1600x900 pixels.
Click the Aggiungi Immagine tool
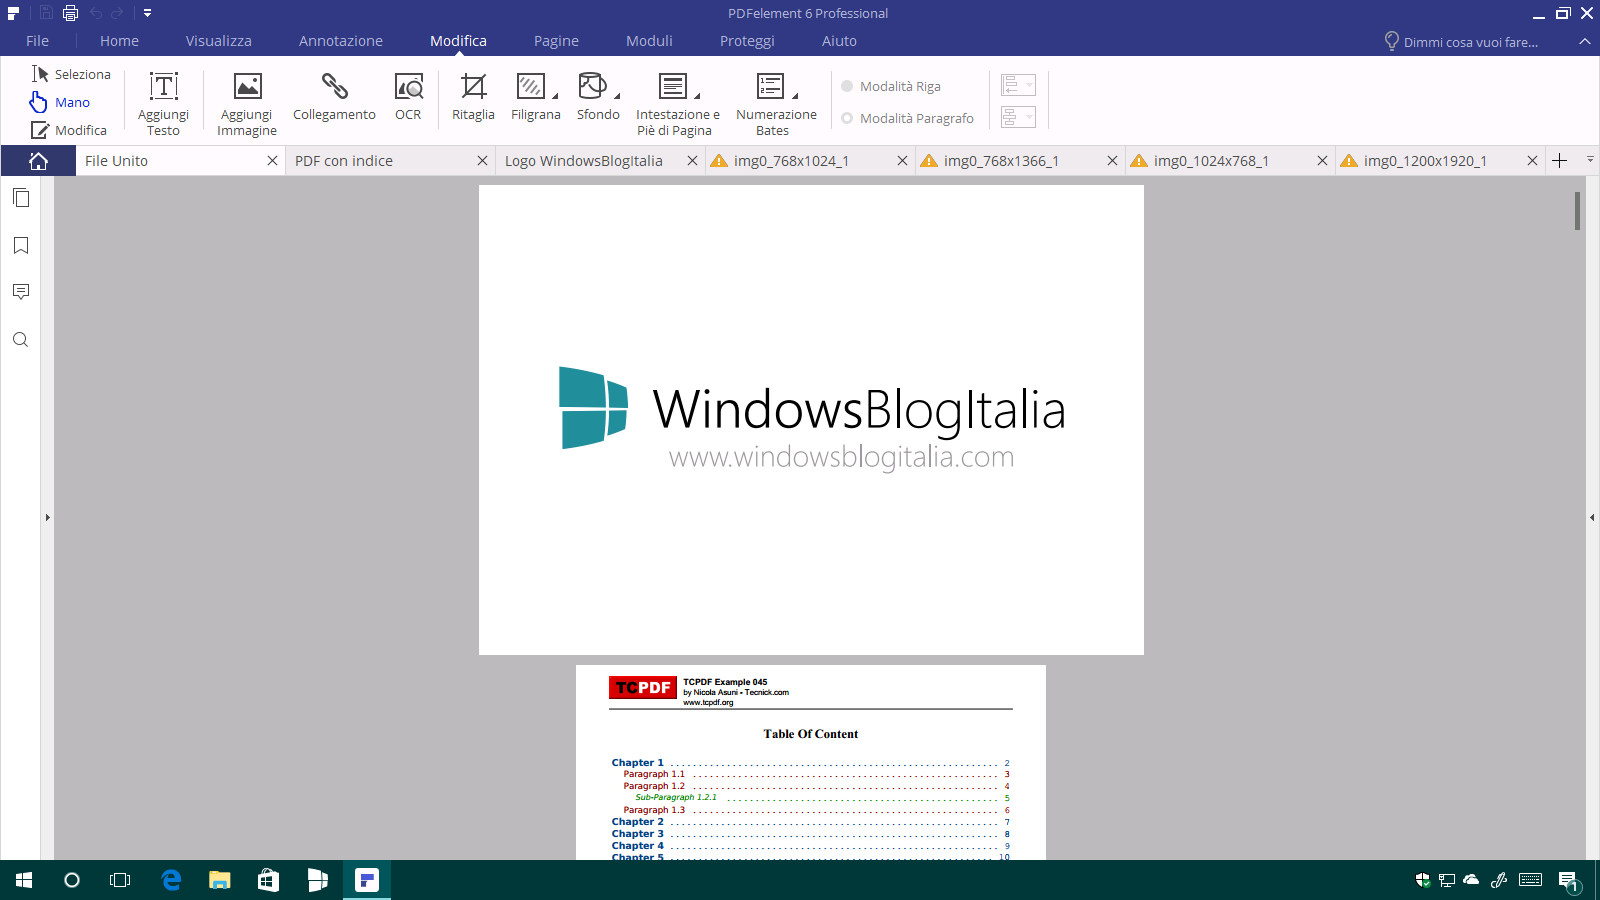point(247,103)
